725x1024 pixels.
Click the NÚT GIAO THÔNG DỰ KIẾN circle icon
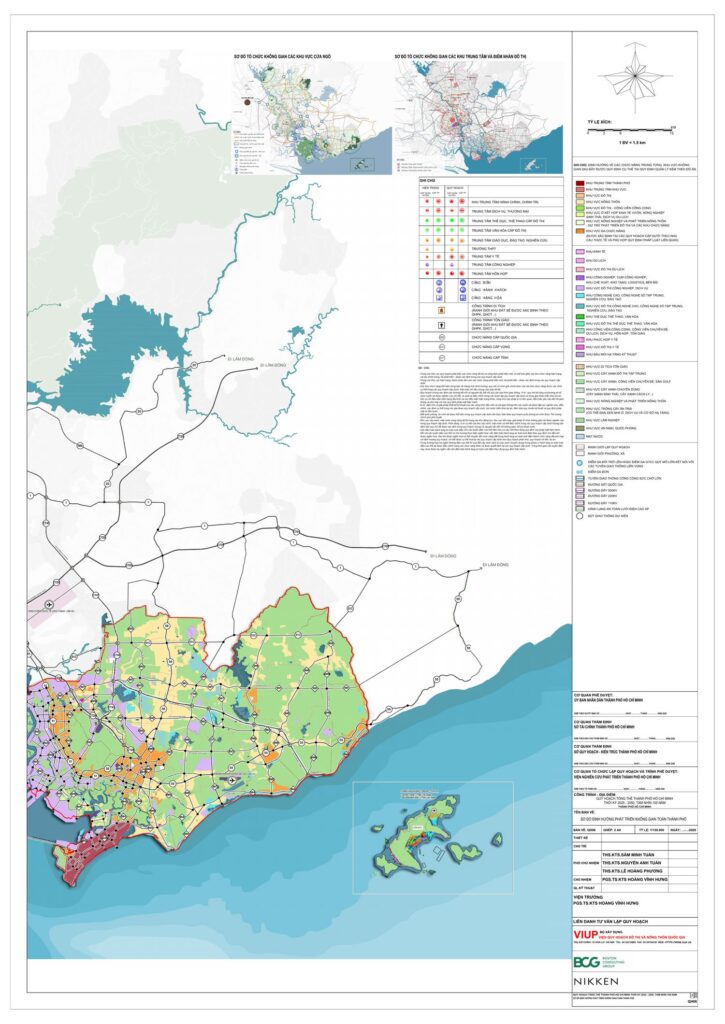click(x=579, y=516)
